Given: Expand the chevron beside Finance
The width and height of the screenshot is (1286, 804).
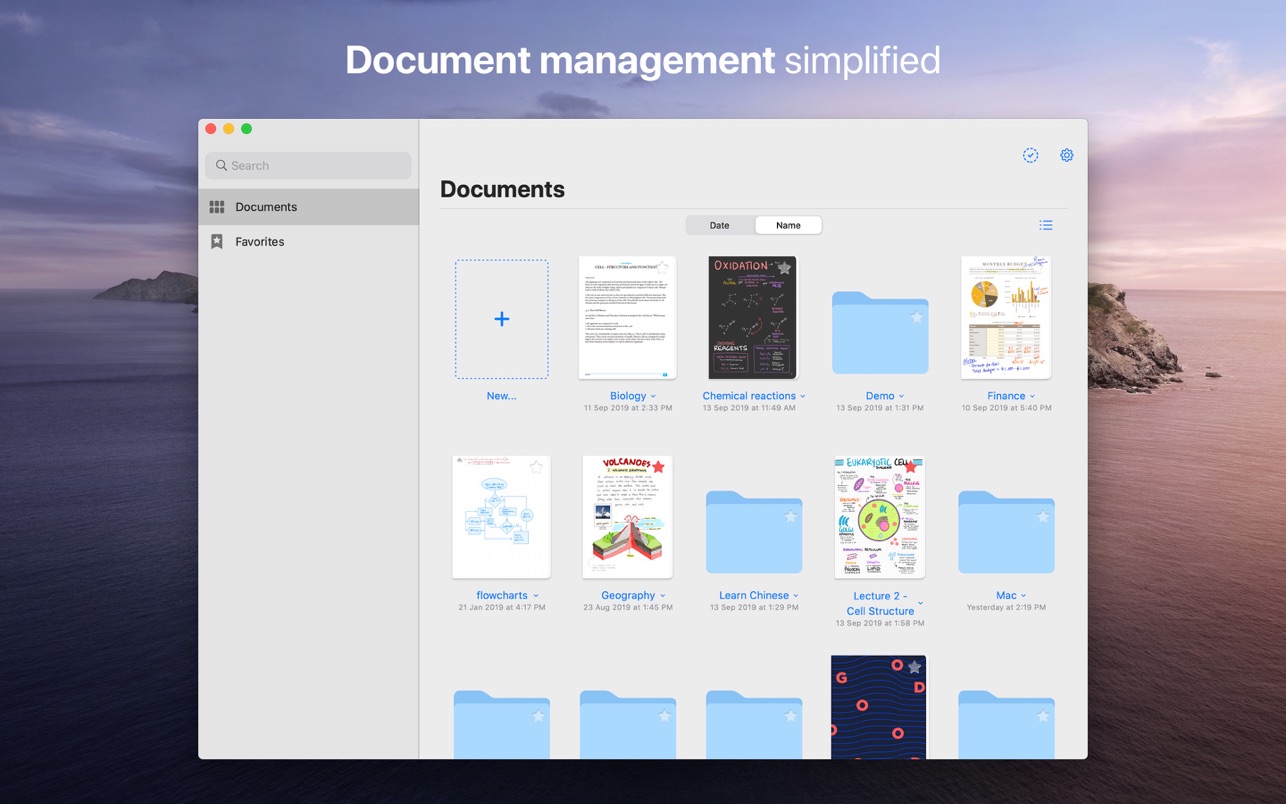Looking at the screenshot, I should point(1032,395).
